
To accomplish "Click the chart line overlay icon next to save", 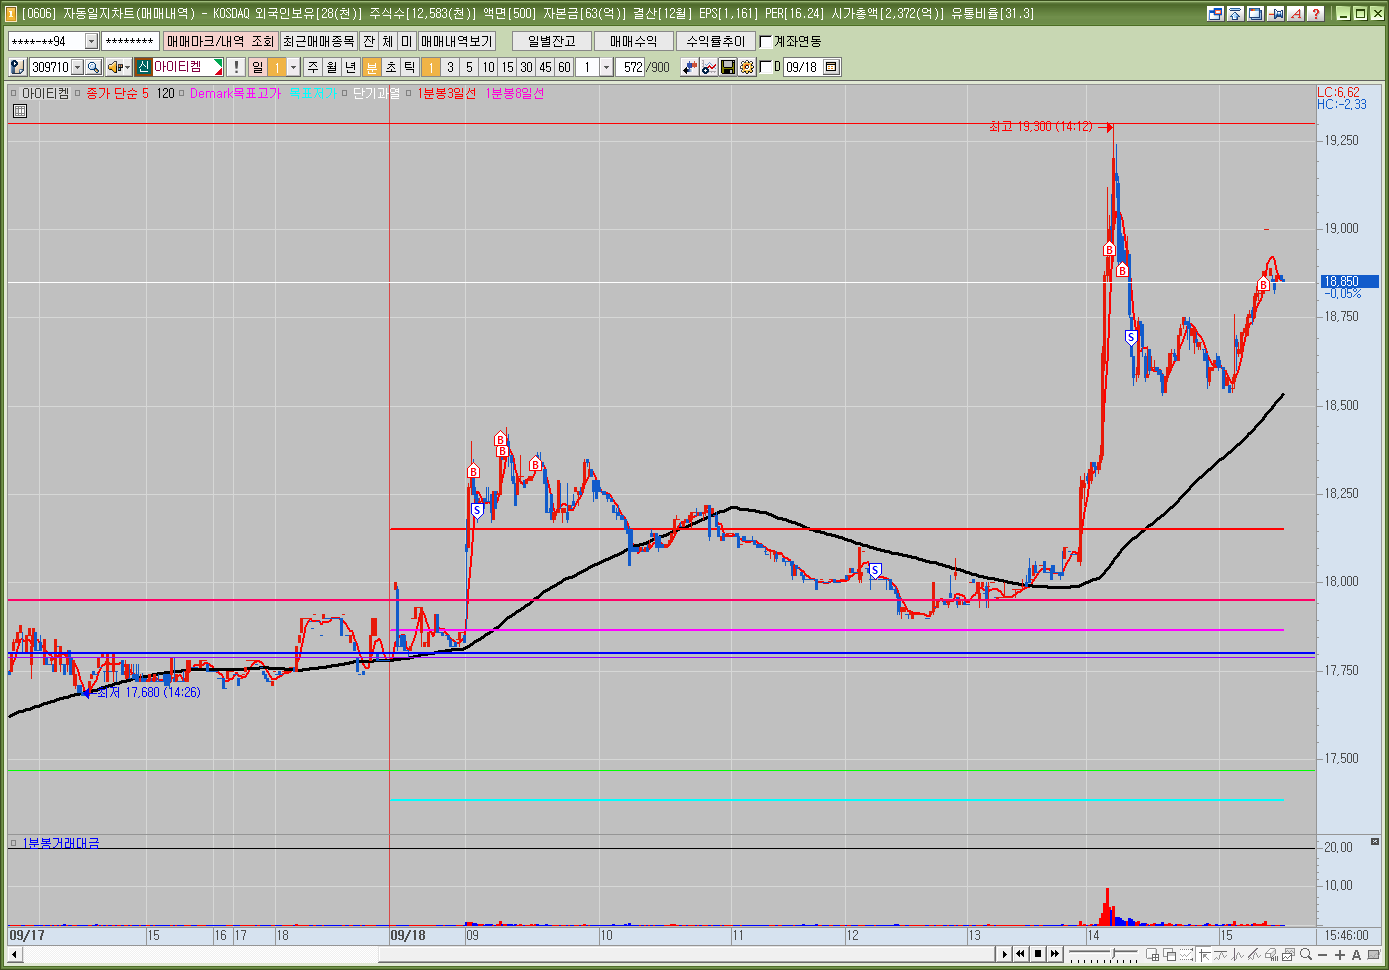I will (x=709, y=67).
